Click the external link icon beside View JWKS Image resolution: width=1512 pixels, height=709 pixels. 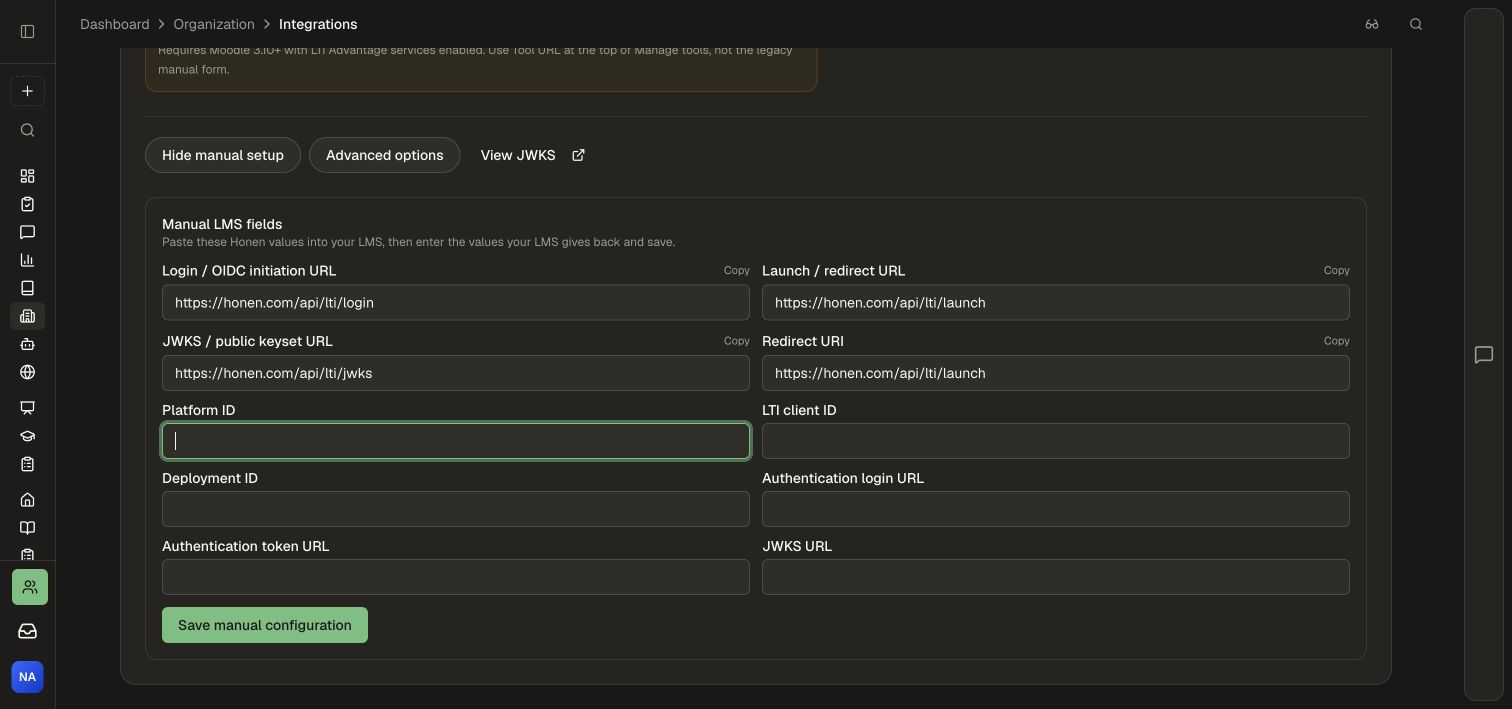click(x=578, y=155)
